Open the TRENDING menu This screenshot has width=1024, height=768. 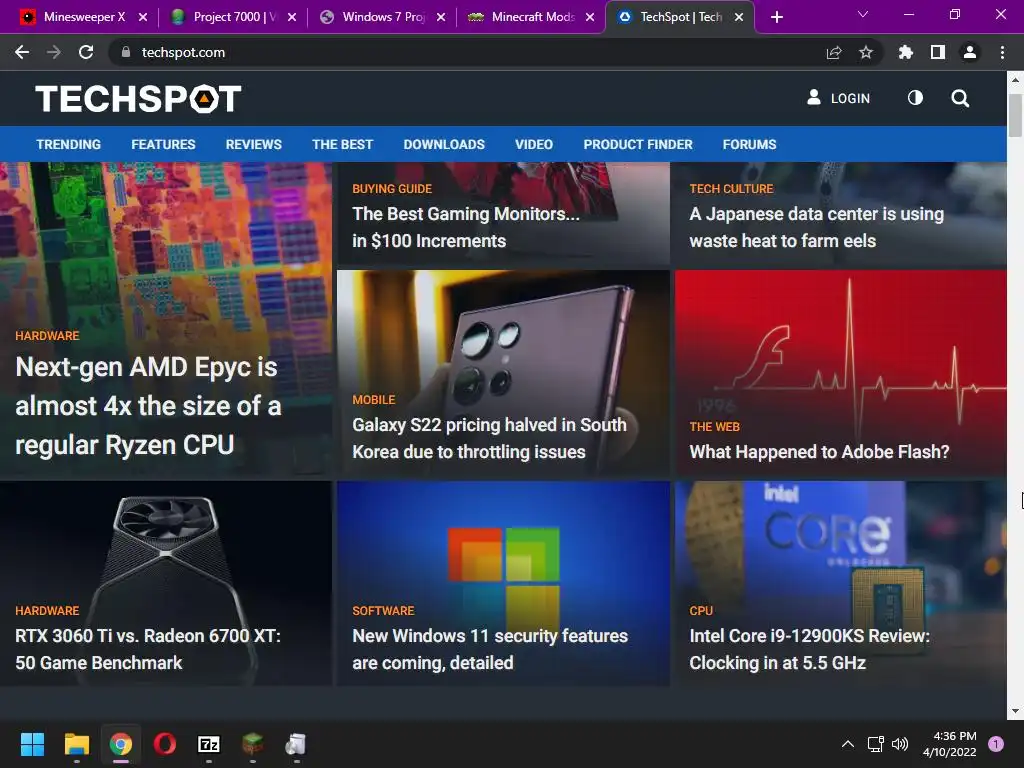[x=69, y=144]
